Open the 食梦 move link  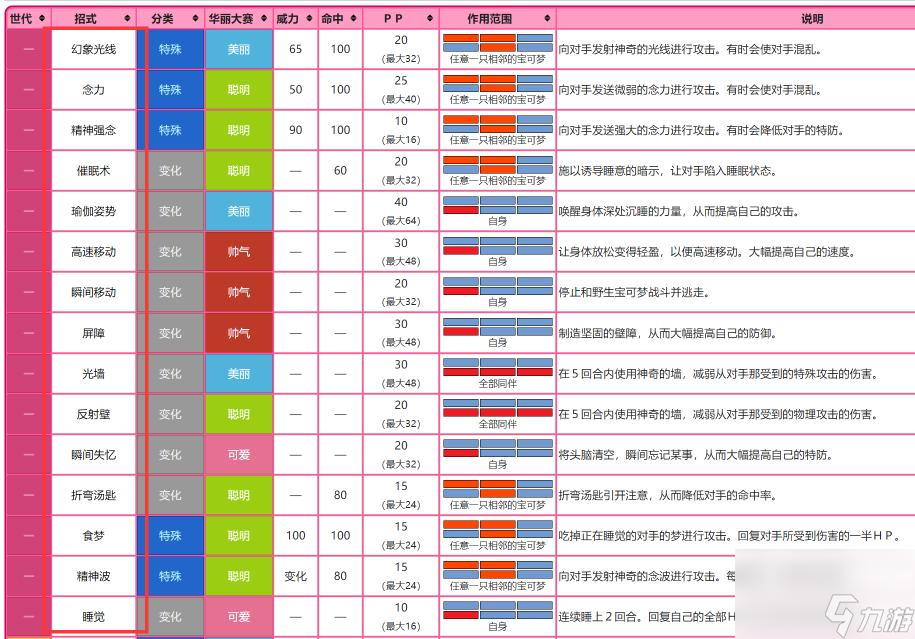pyautogui.click(x=93, y=536)
